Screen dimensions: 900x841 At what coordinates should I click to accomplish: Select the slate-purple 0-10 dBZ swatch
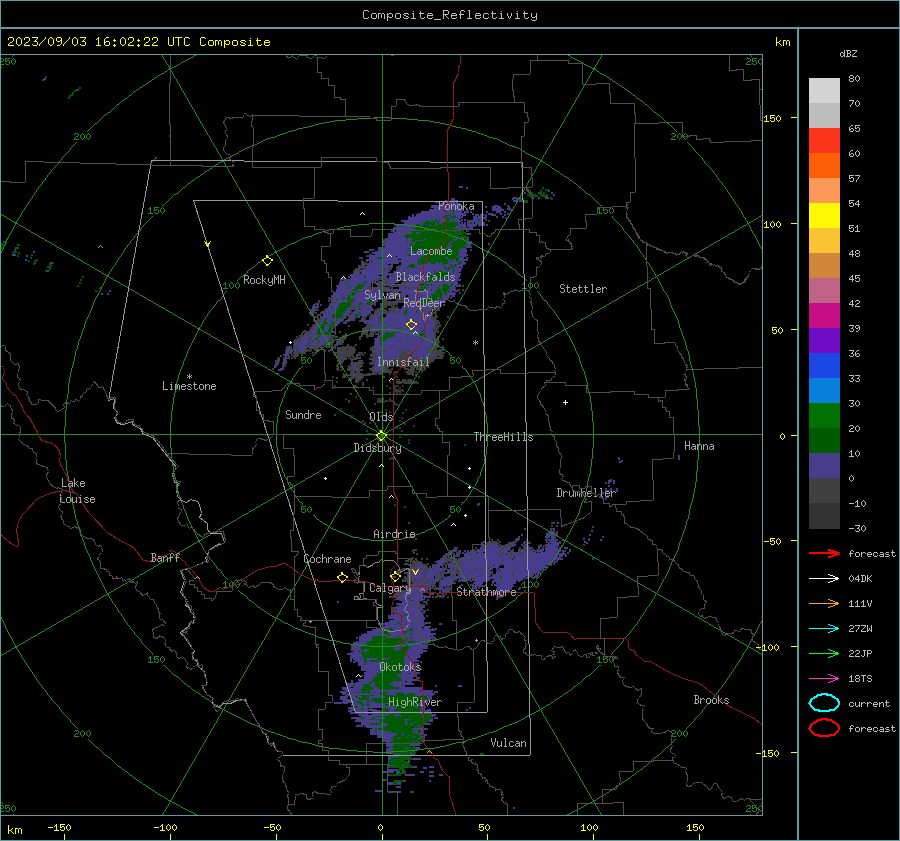click(x=824, y=466)
